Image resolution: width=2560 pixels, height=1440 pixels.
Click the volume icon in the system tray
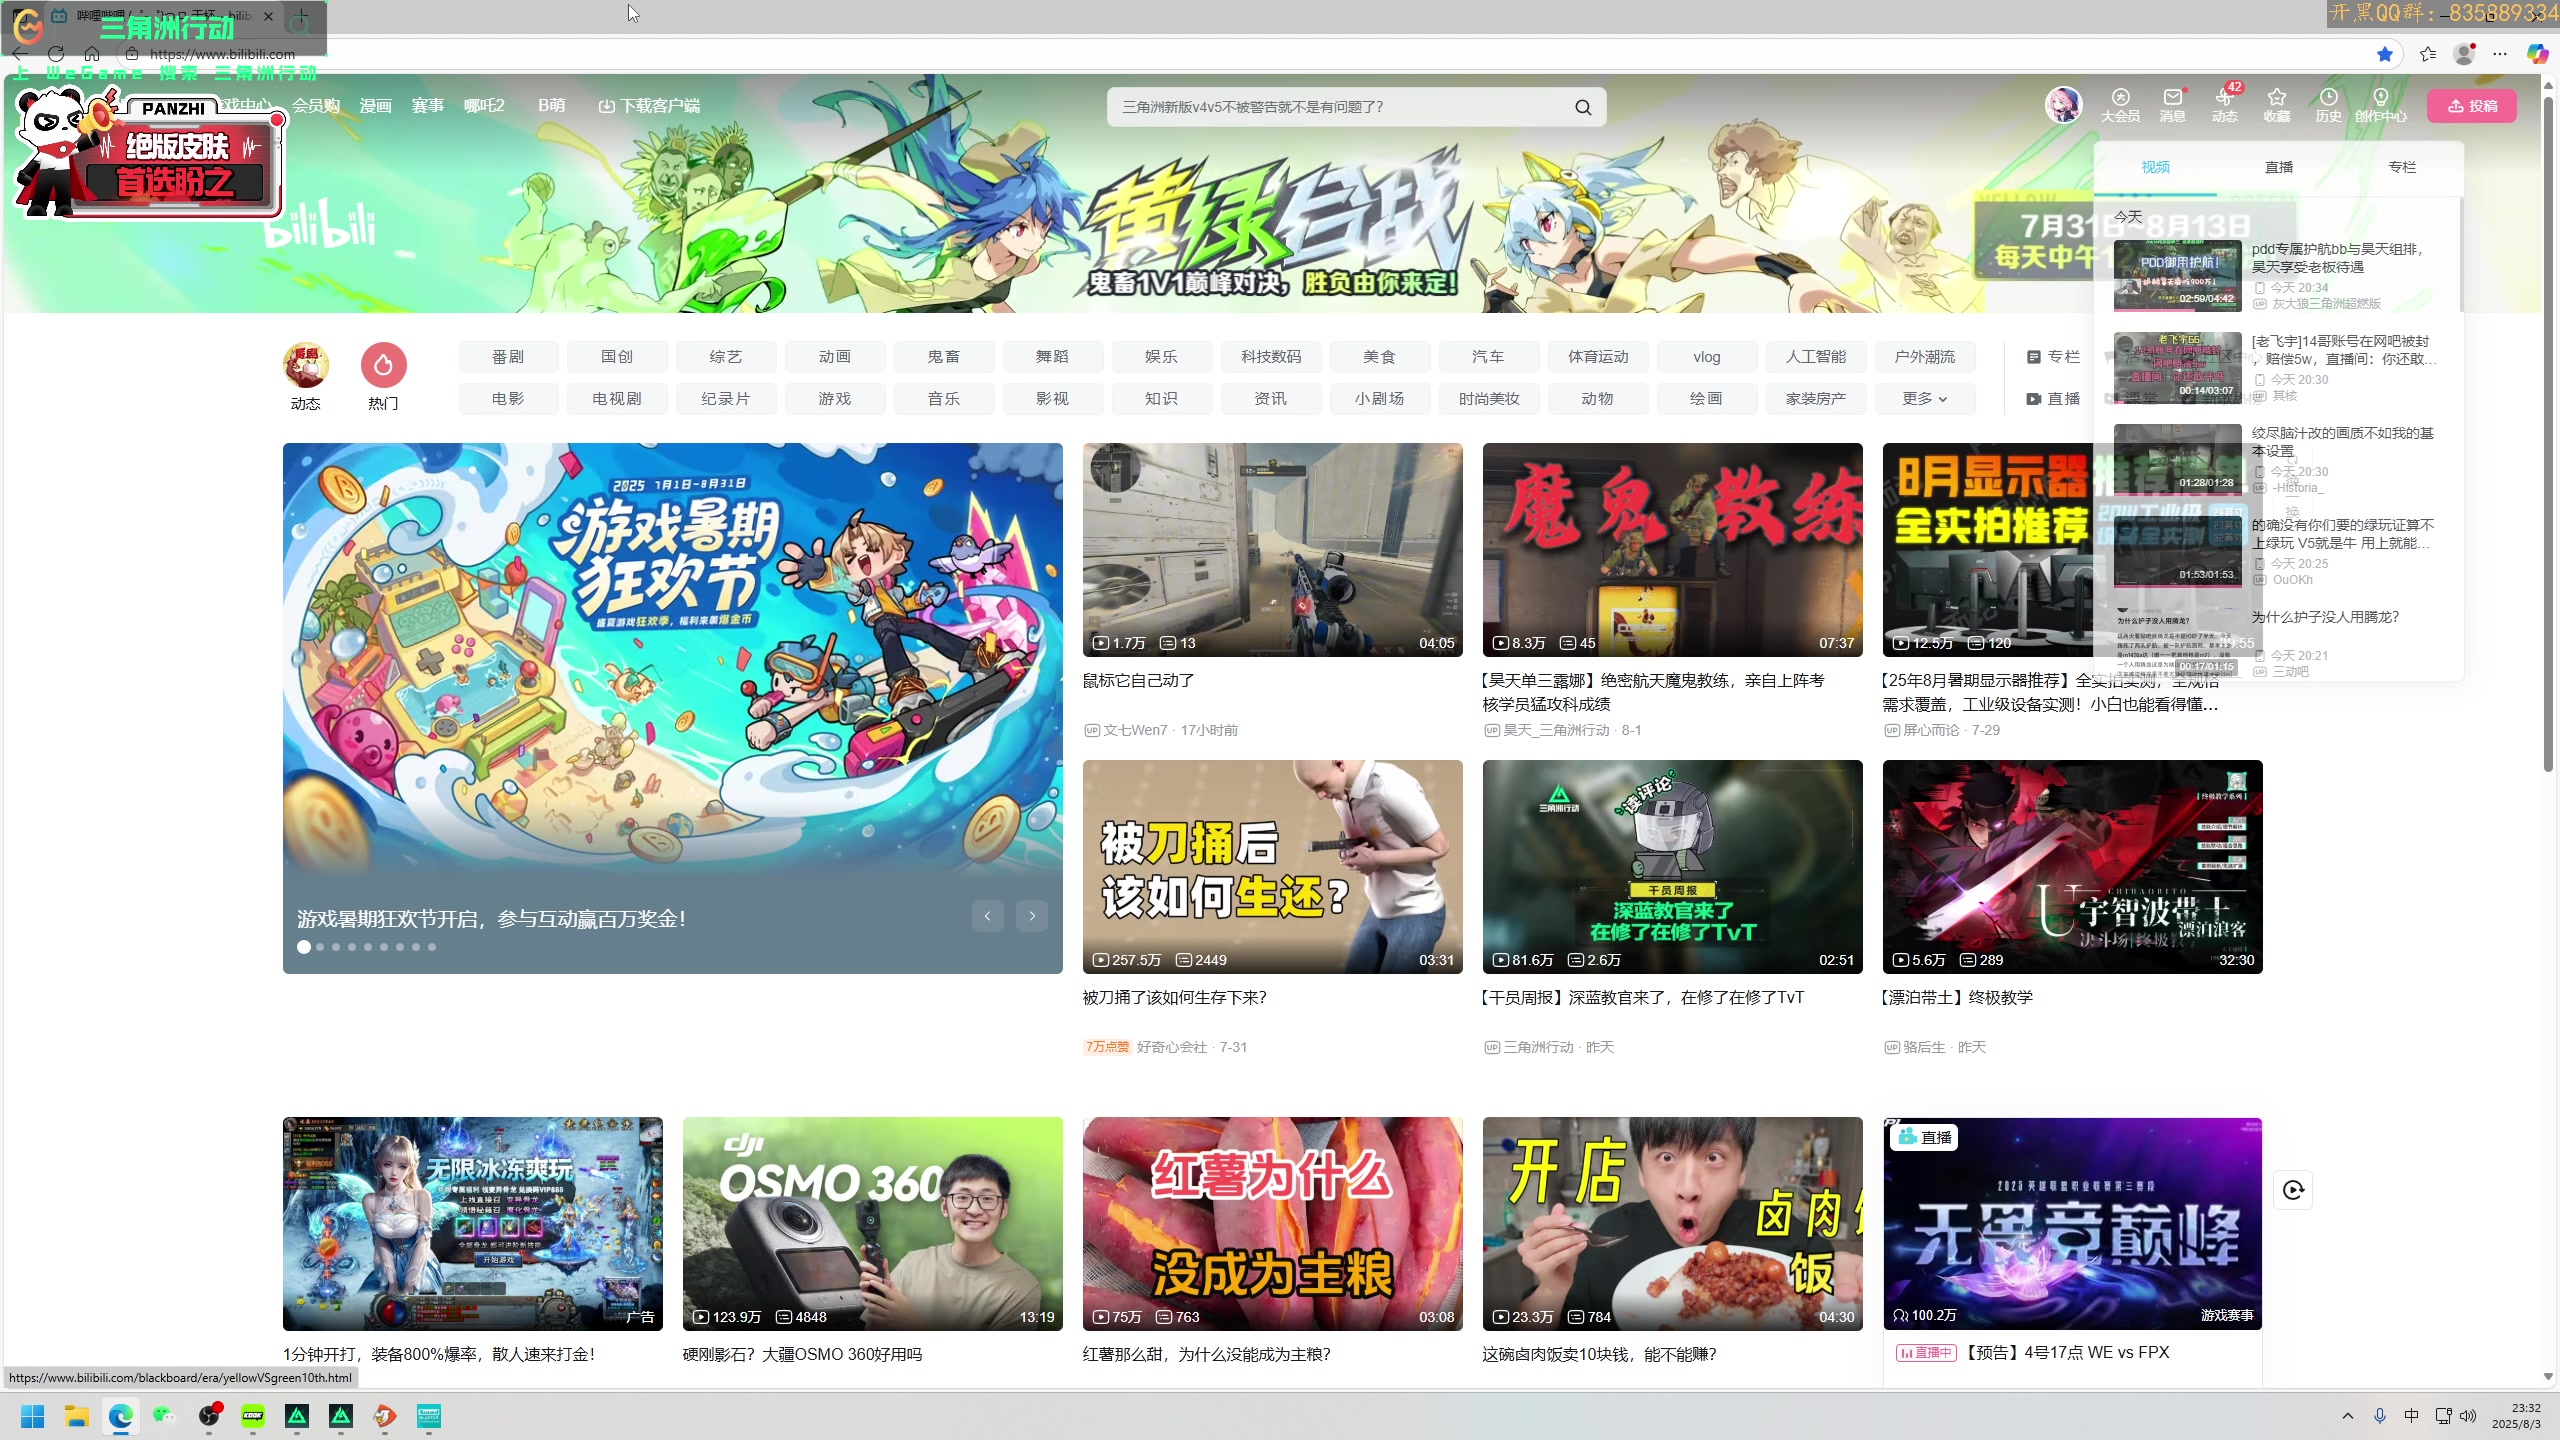point(2468,1416)
